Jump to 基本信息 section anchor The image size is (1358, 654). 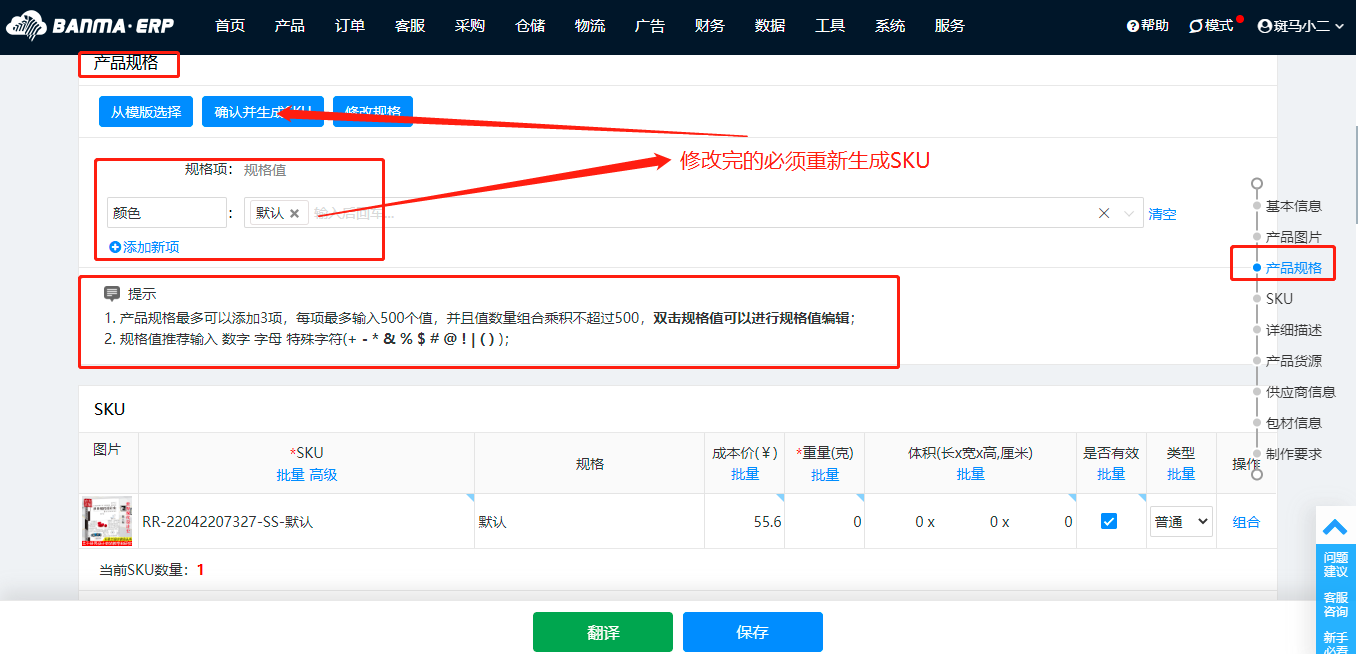click(x=1294, y=206)
